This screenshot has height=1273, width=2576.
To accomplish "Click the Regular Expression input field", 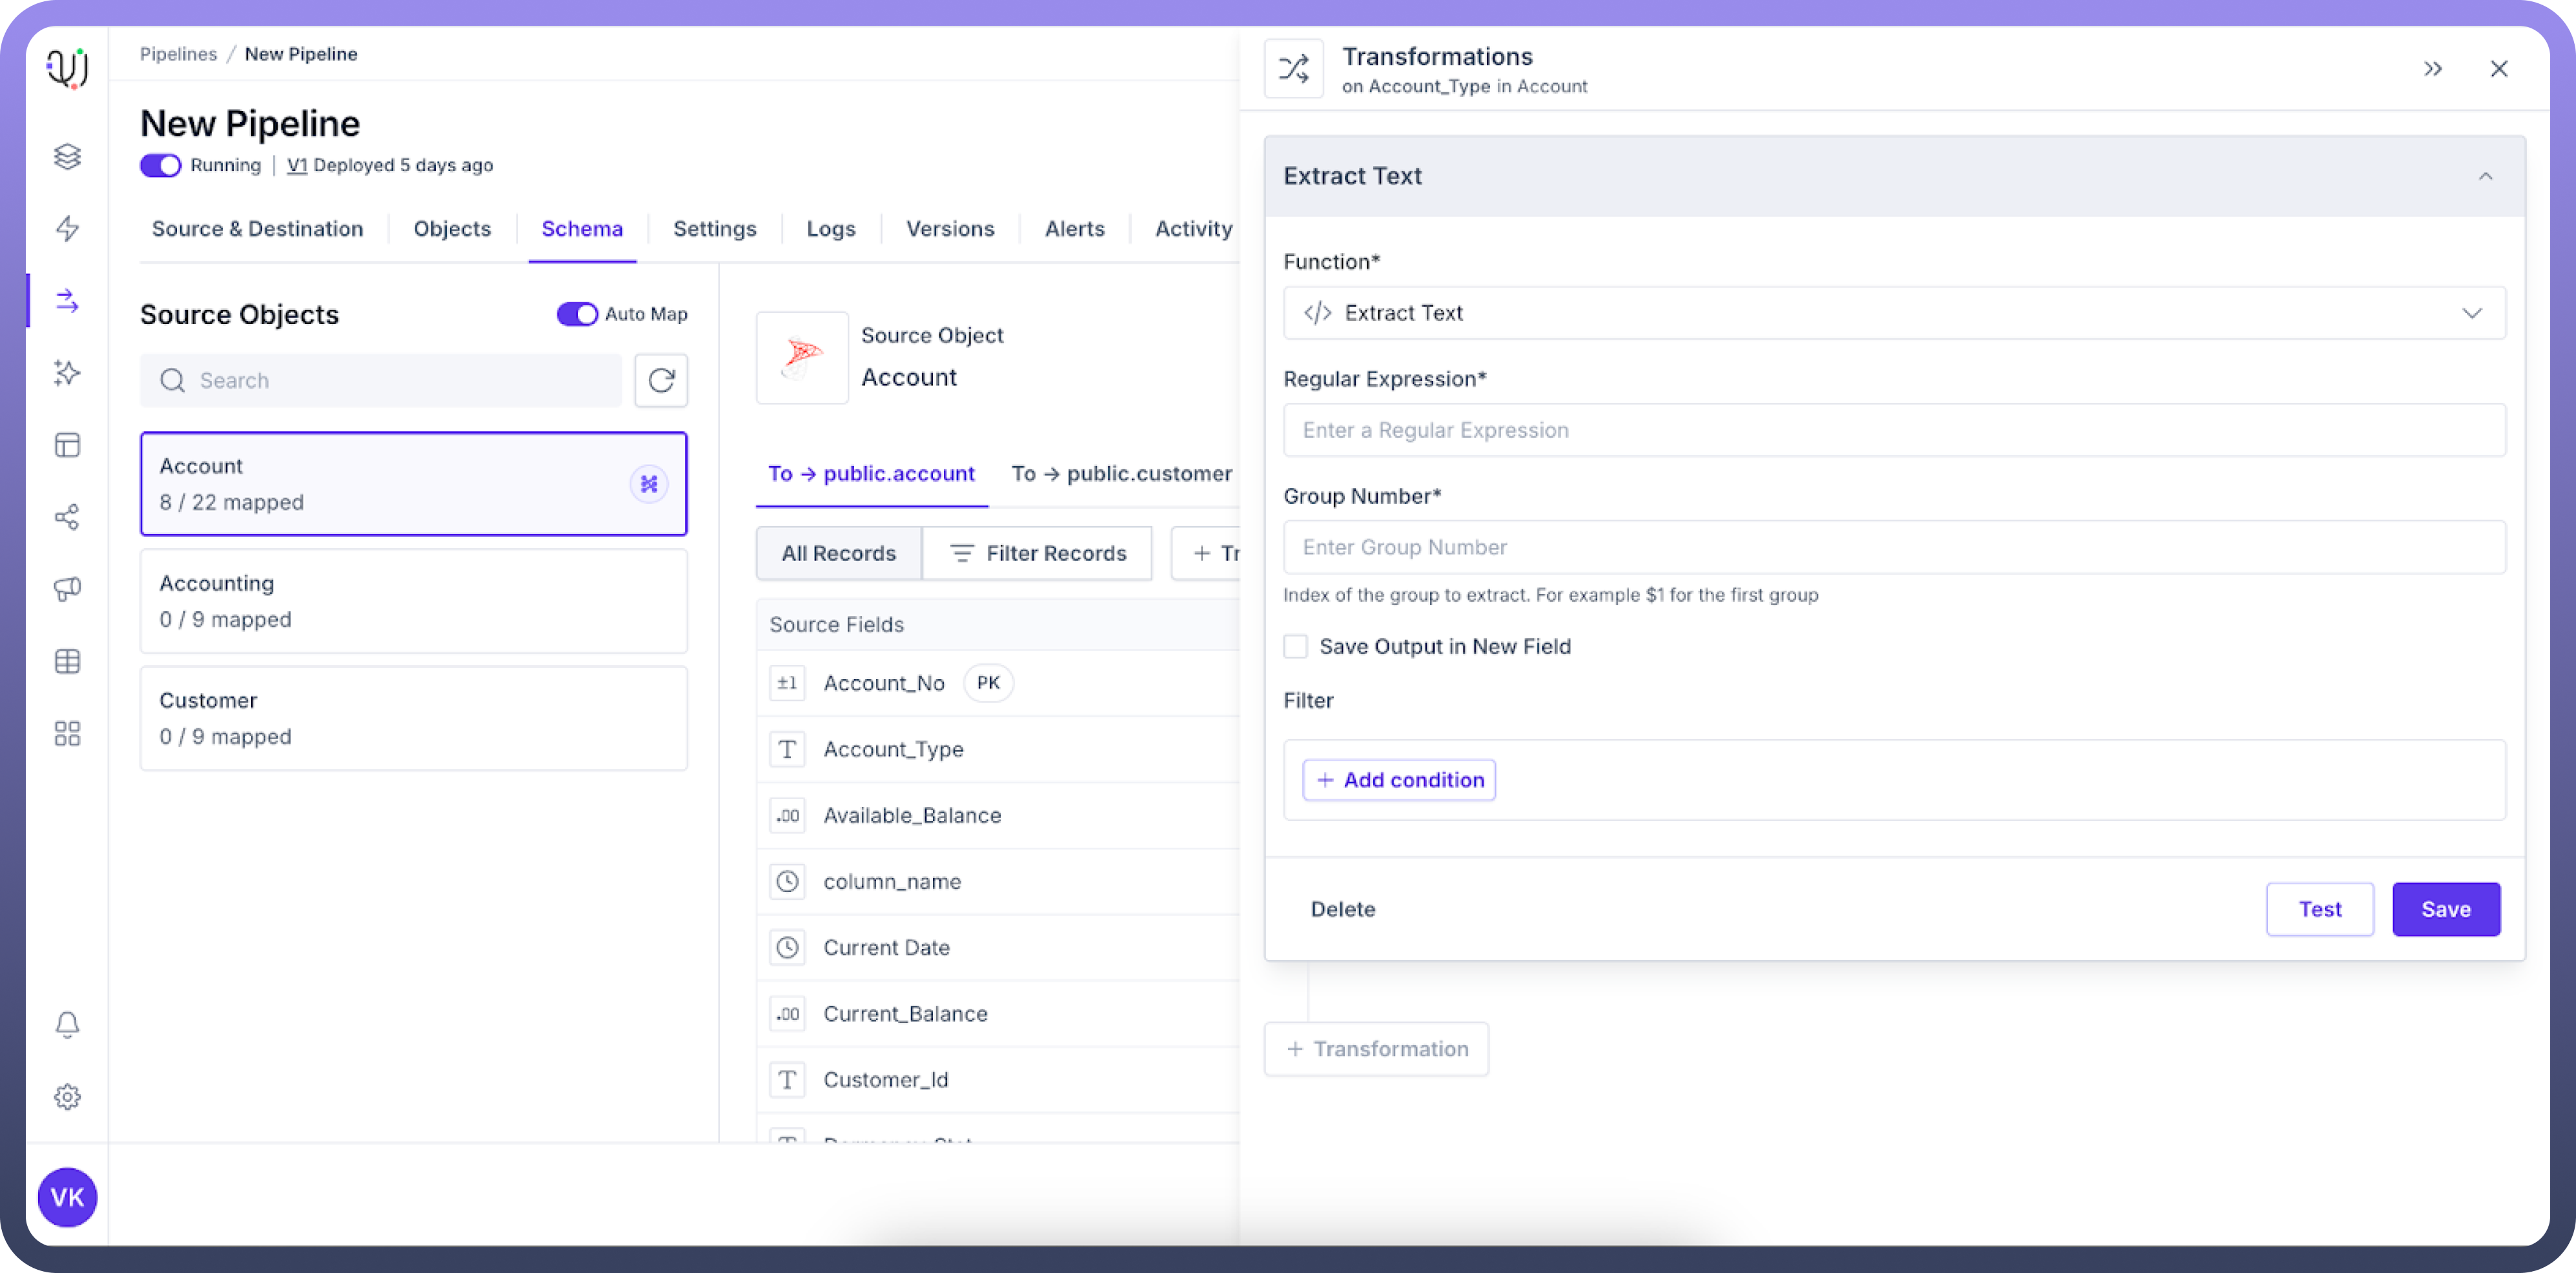I will [x=1893, y=430].
